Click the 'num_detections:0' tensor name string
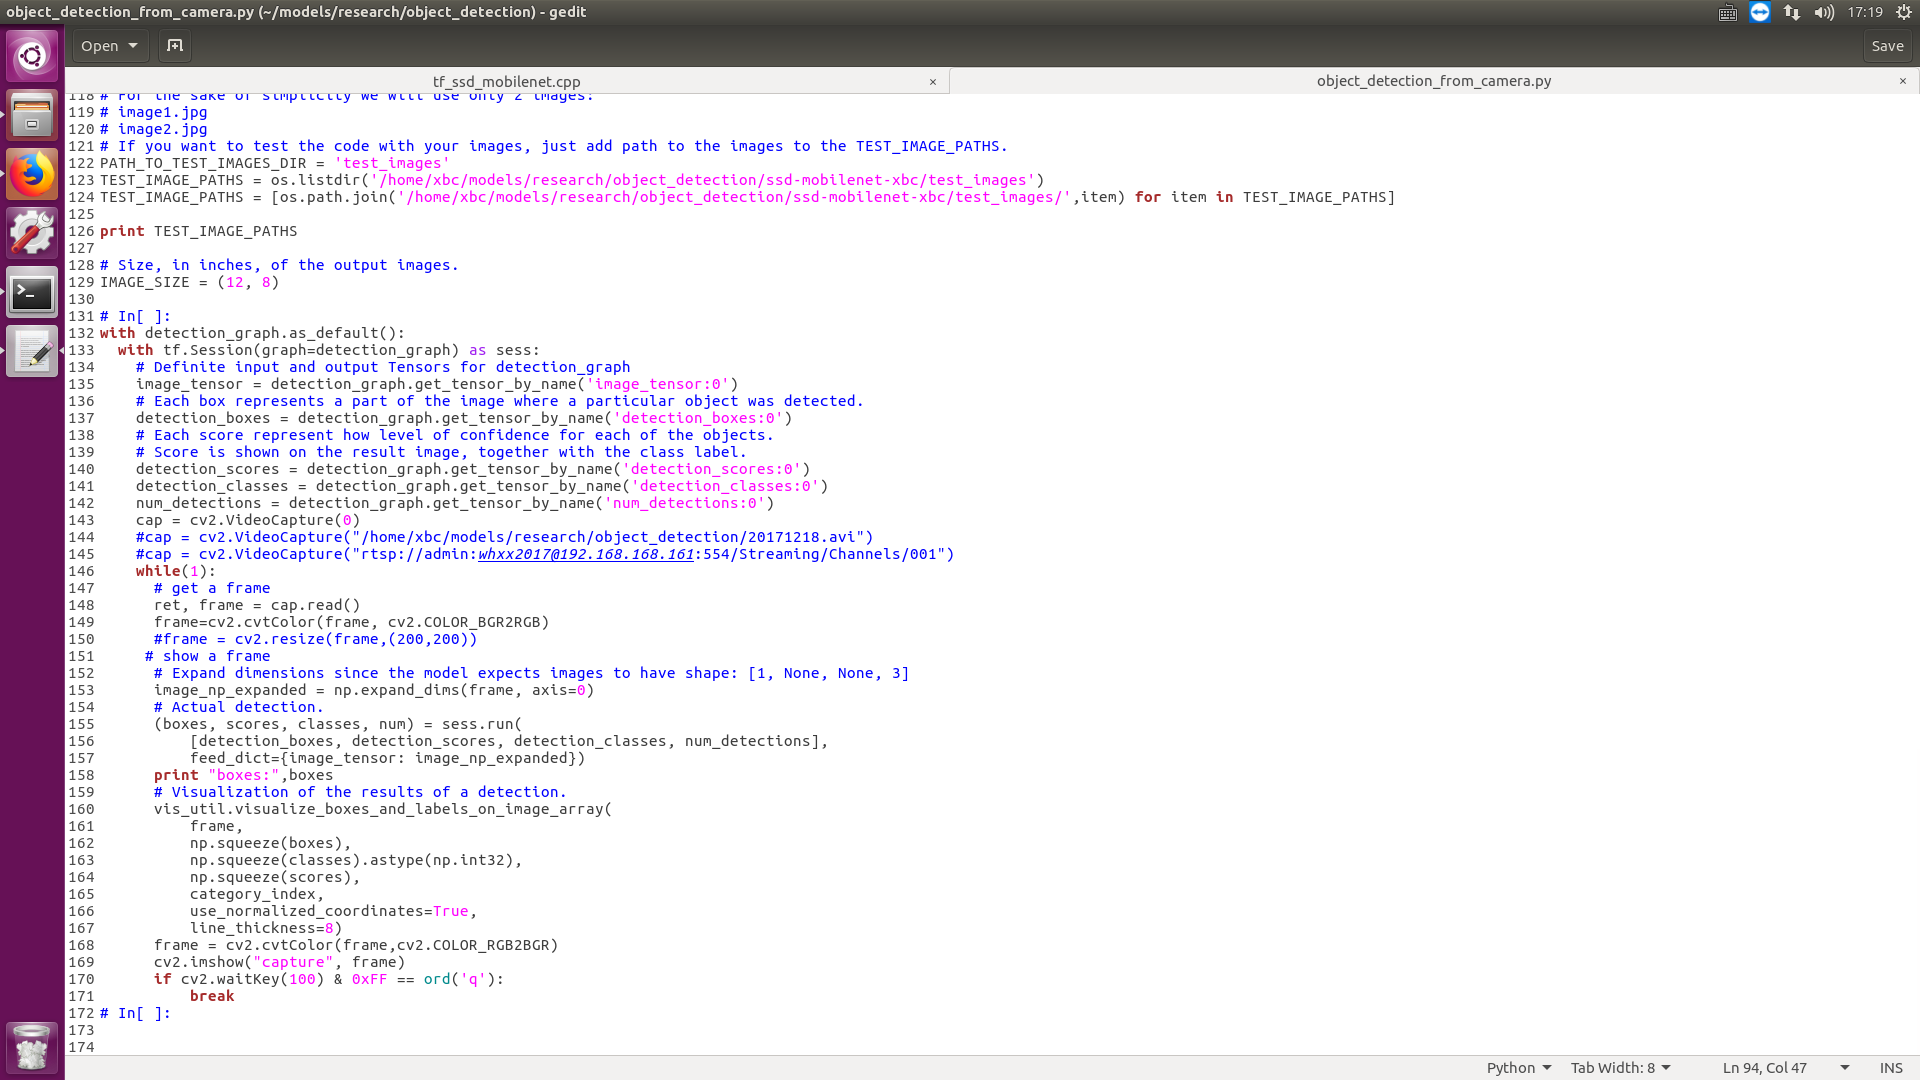 (x=685, y=503)
